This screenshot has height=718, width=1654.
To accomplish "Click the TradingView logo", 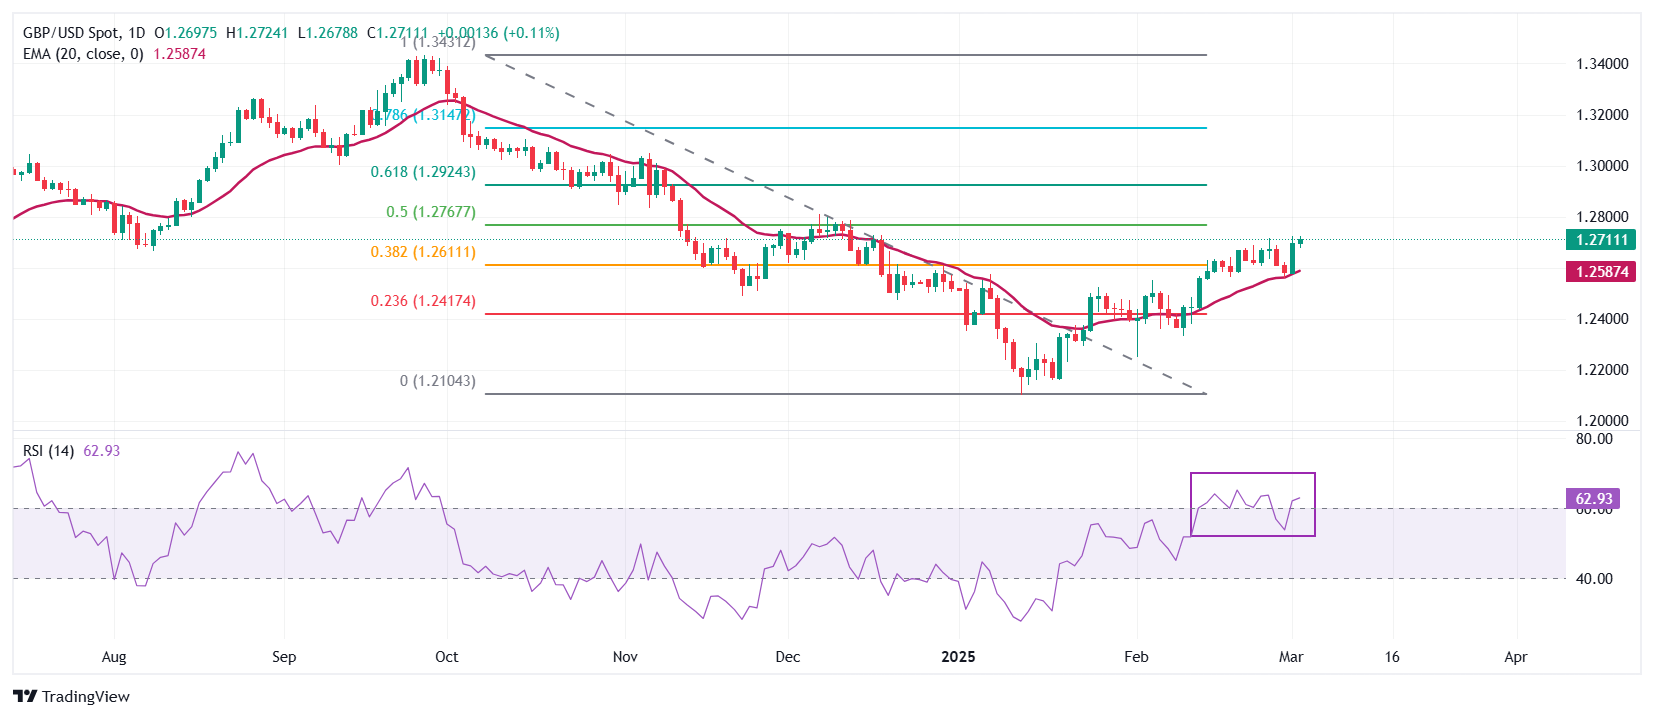I will coord(72,696).
